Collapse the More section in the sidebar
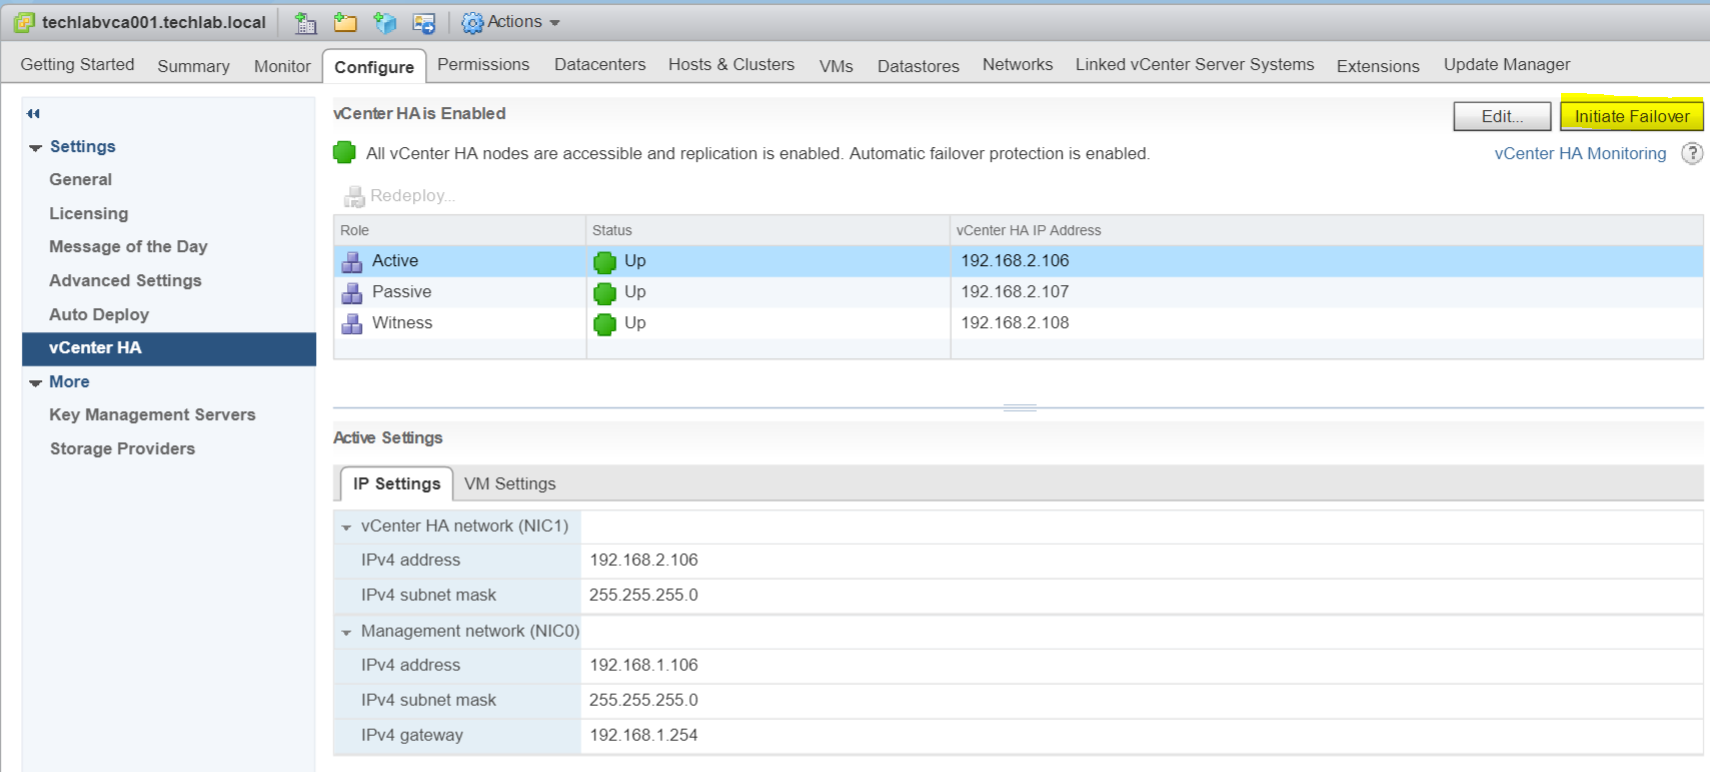This screenshot has width=1710, height=772. 36,383
